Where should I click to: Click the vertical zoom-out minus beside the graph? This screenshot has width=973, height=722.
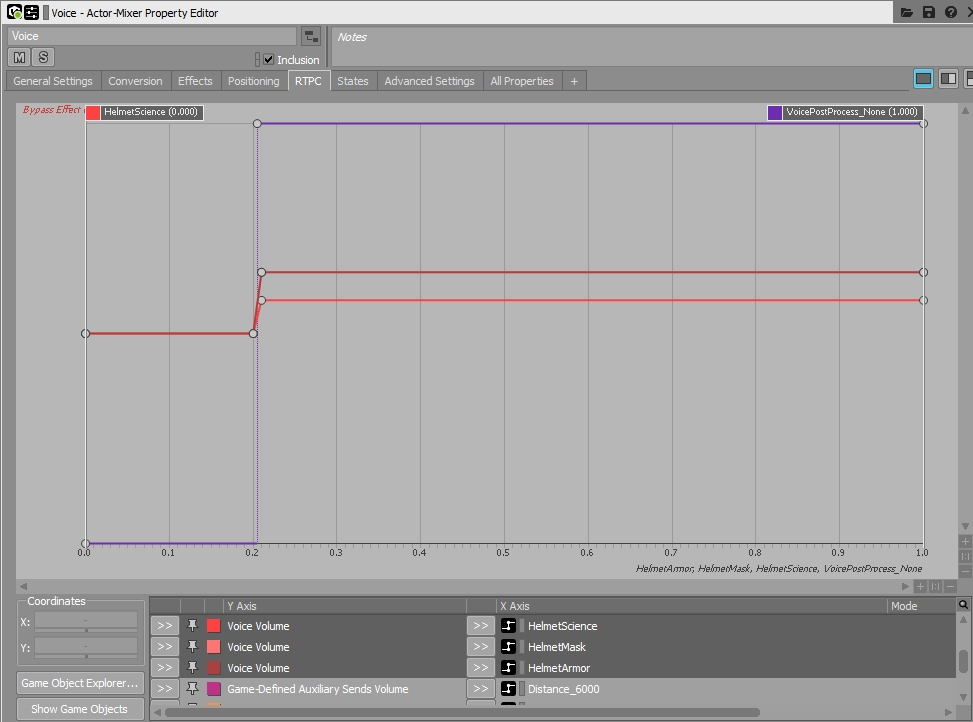(965, 571)
